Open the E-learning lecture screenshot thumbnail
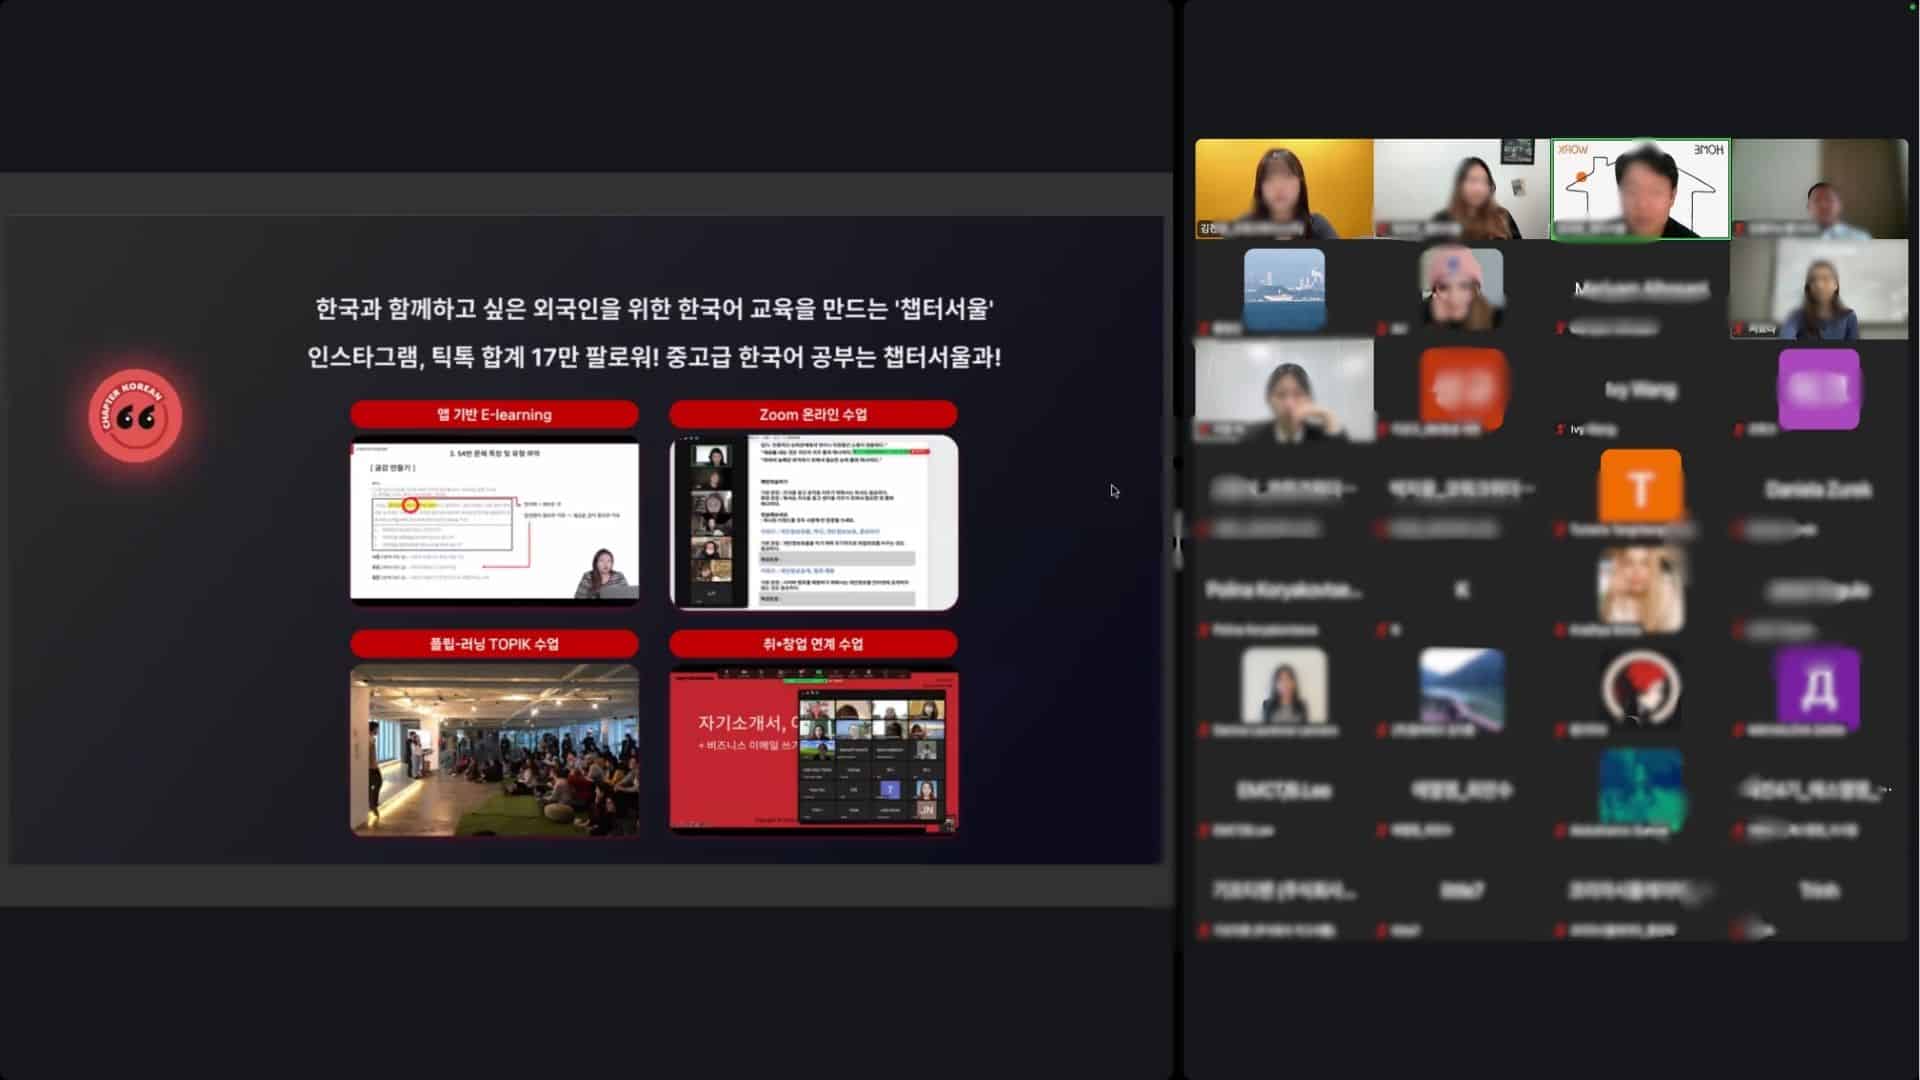1920x1080 pixels. [x=494, y=521]
